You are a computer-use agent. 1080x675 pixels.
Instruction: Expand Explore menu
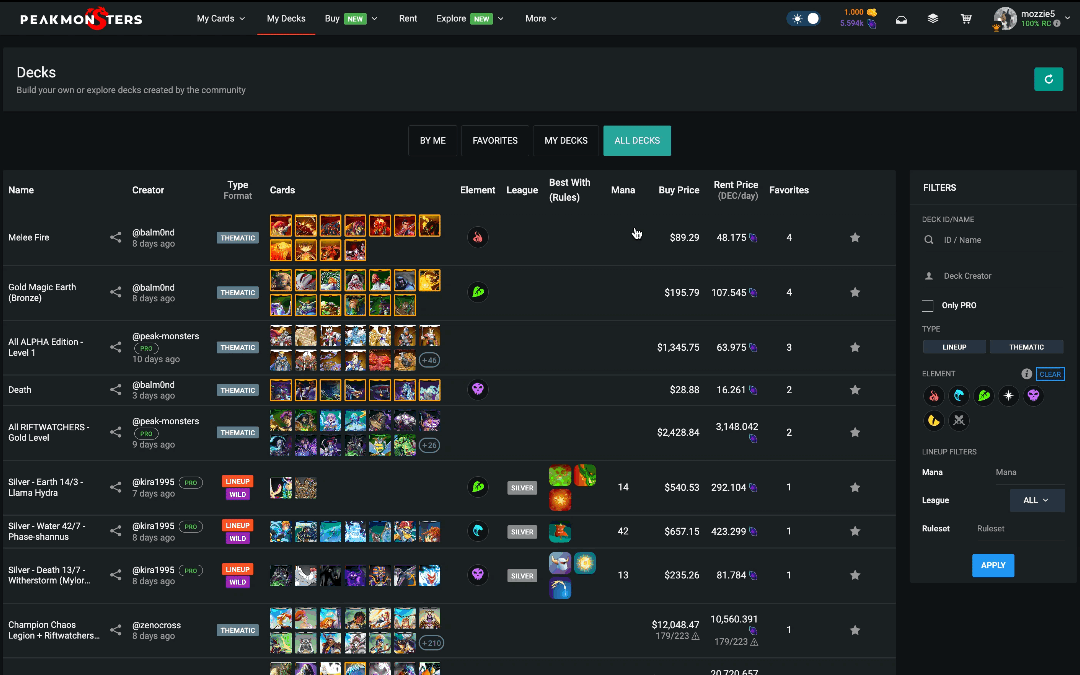[470, 19]
